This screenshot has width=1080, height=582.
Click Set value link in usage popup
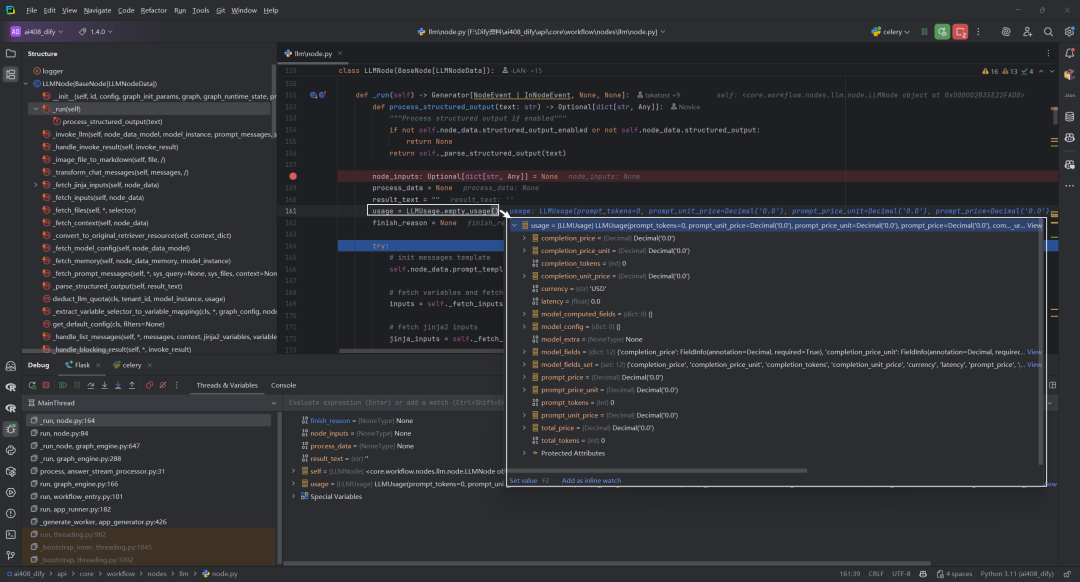point(523,481)
